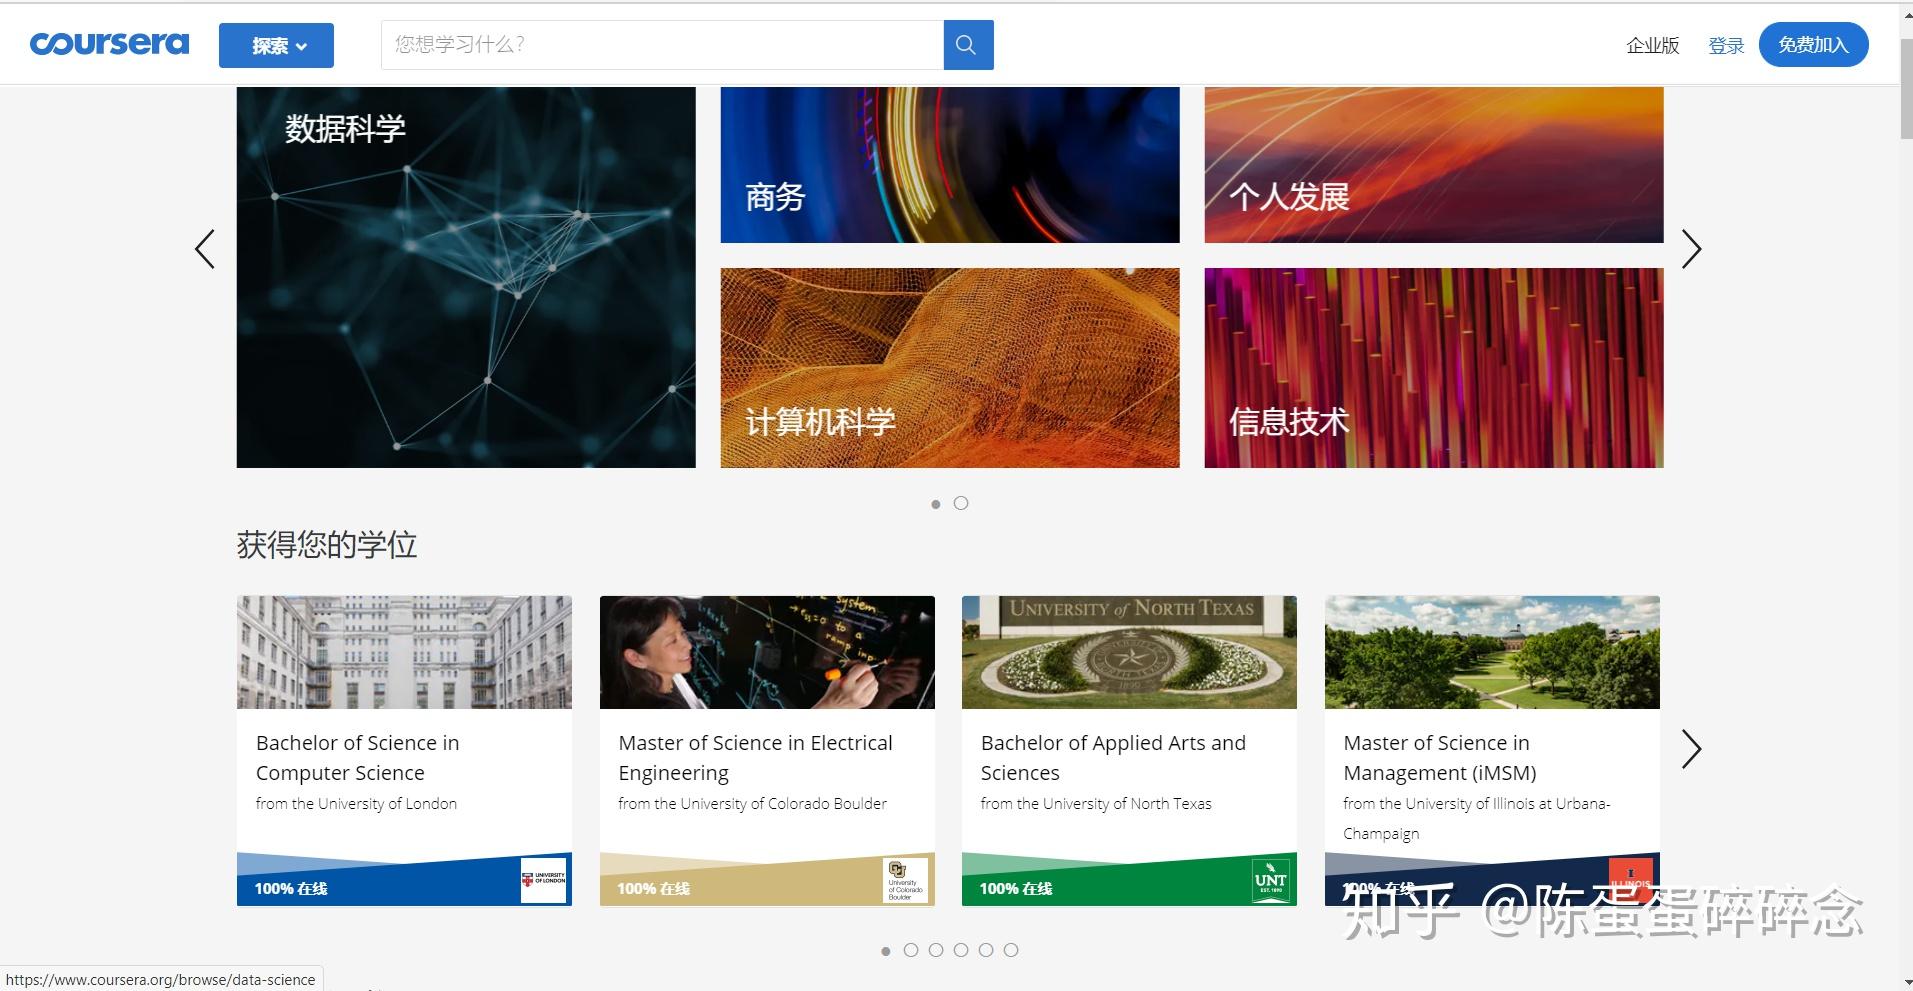The image size is (1913, 991).
Task: Focus the 您想学习什么 search field
Action: click(662, 45)
